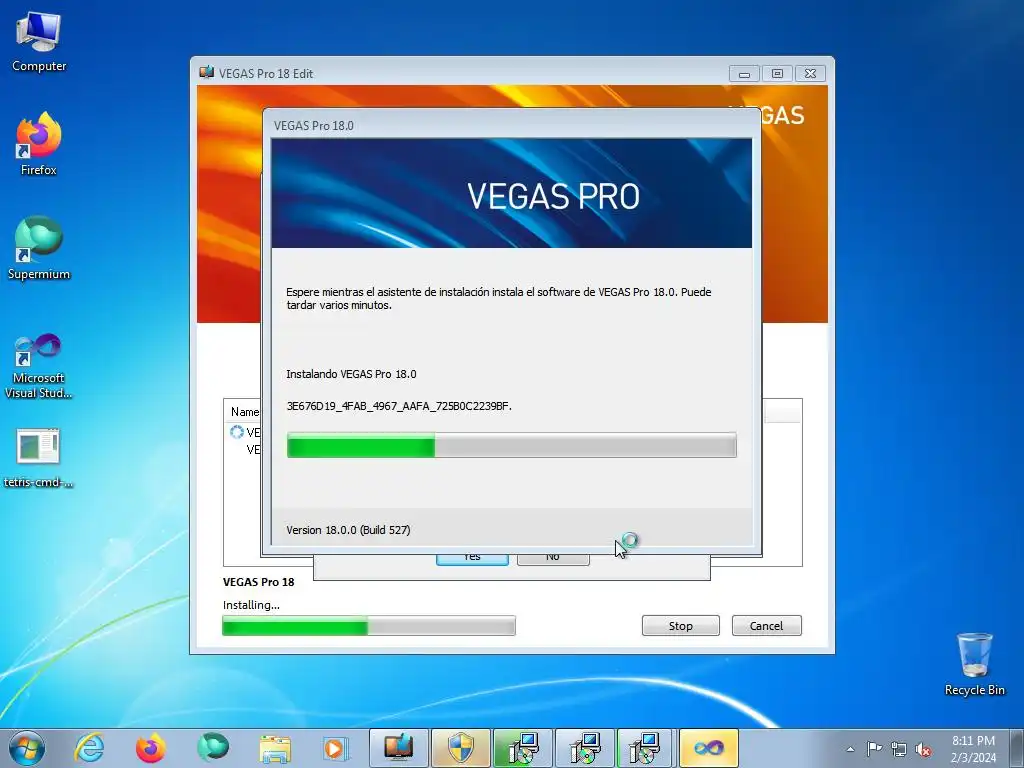
Task: Switch to Visual Studio taskbar item
Action: pos(709,748)
